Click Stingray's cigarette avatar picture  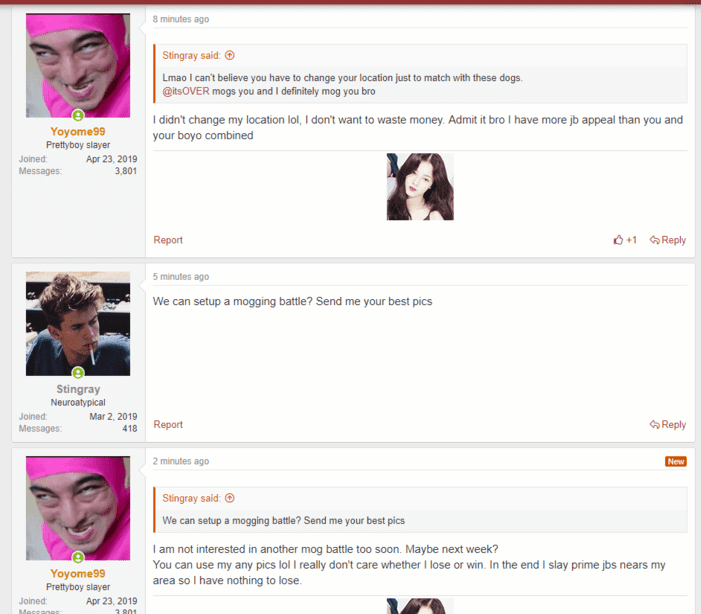click(78, 323)
